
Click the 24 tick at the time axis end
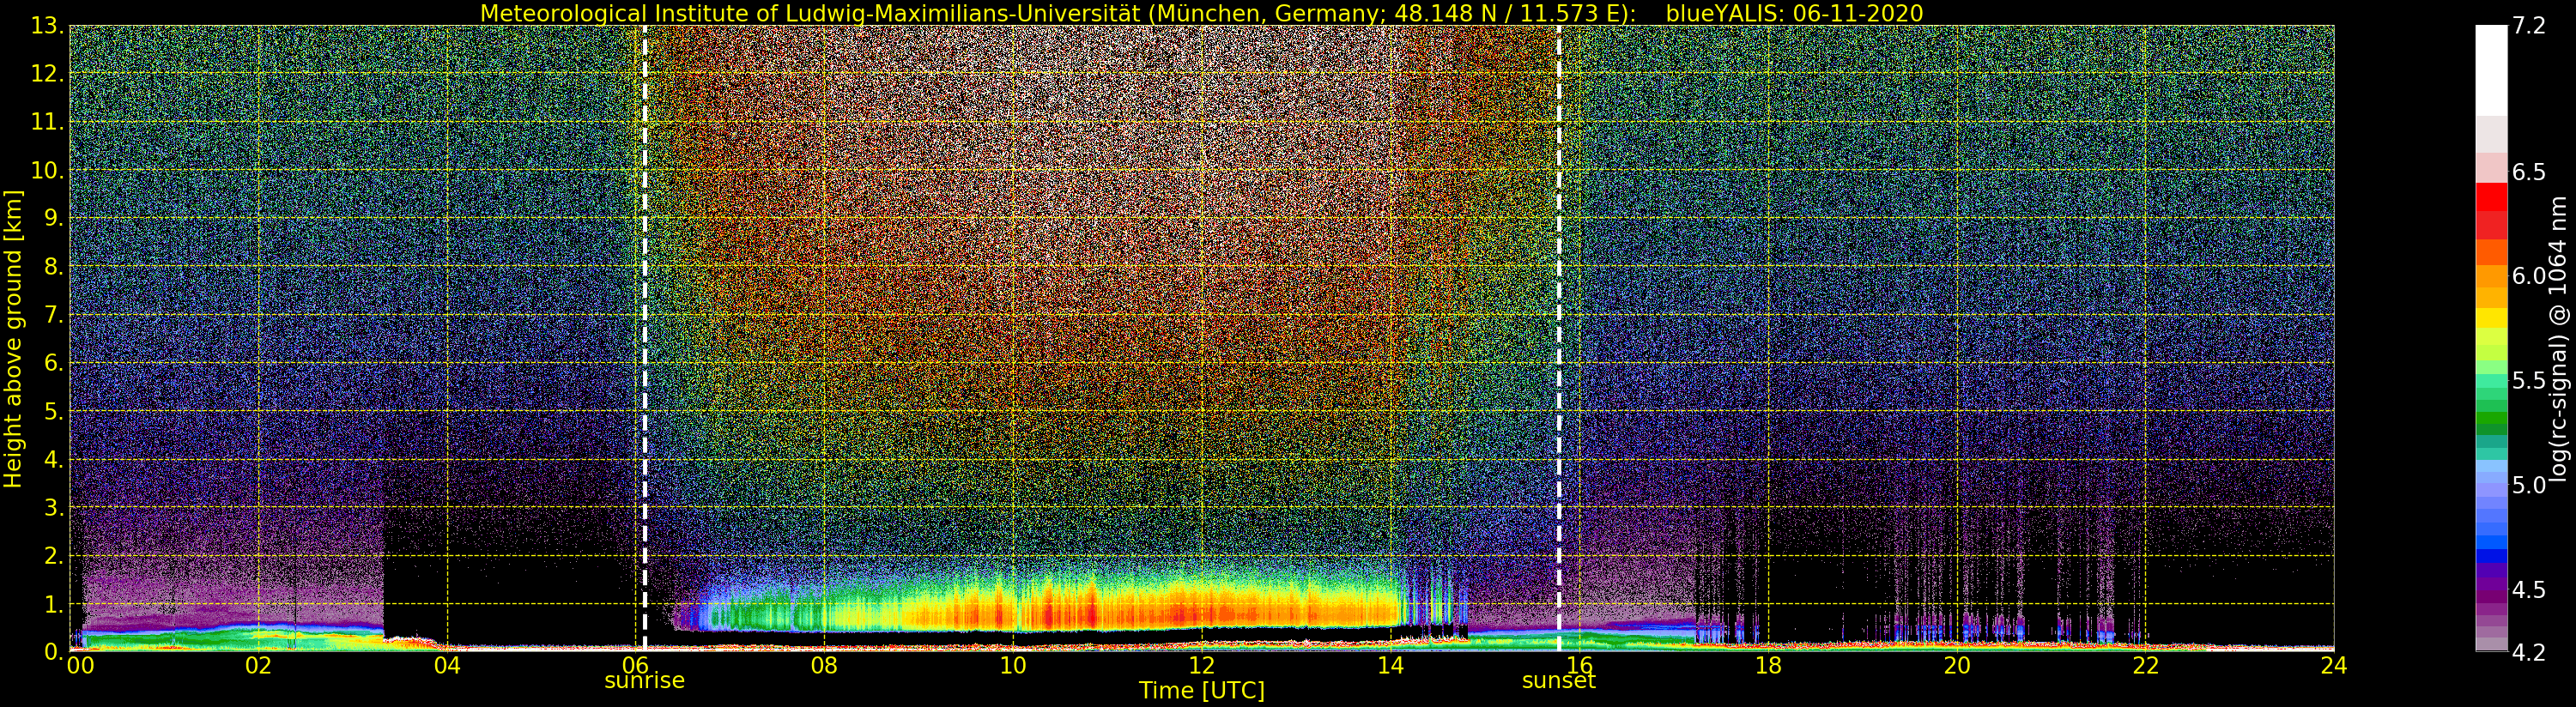pyautogui.click(x=2333, y=666)
